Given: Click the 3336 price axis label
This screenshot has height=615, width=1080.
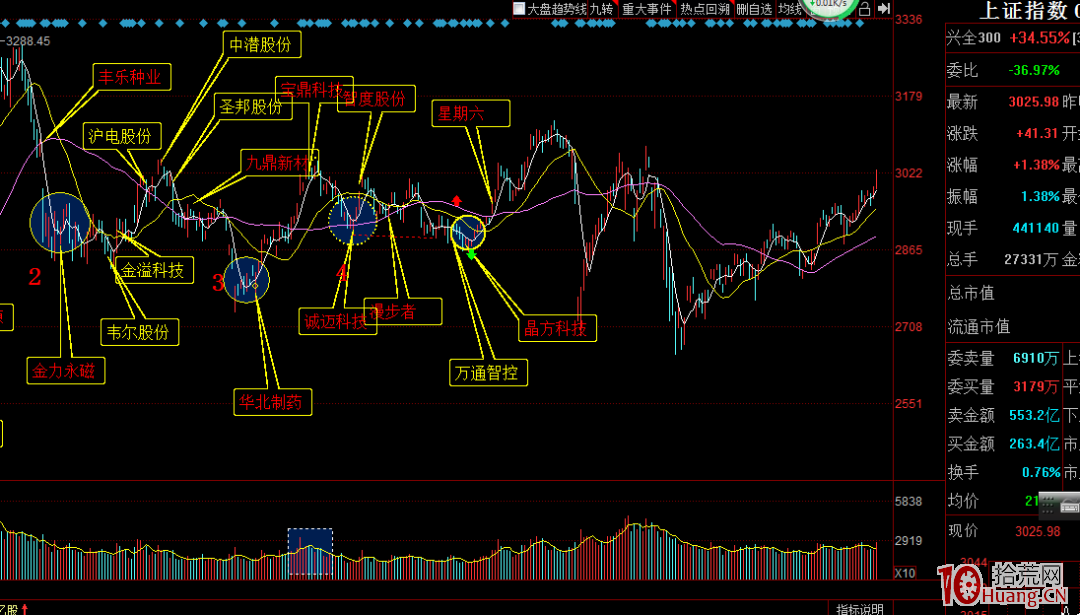Looking at the screenshot, I should point(908,19).
